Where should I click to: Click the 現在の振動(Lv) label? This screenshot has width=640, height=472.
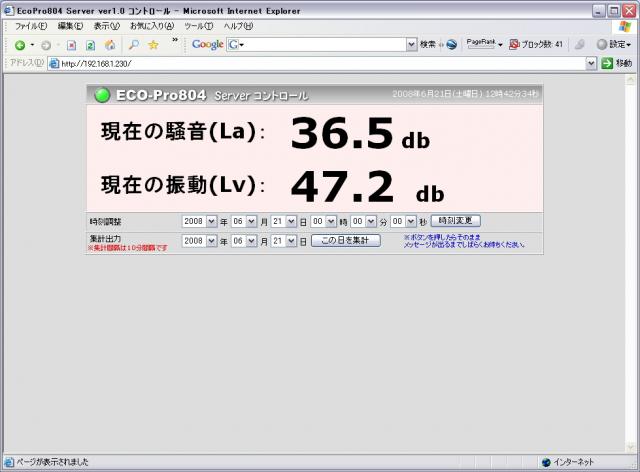pos(183,185)
